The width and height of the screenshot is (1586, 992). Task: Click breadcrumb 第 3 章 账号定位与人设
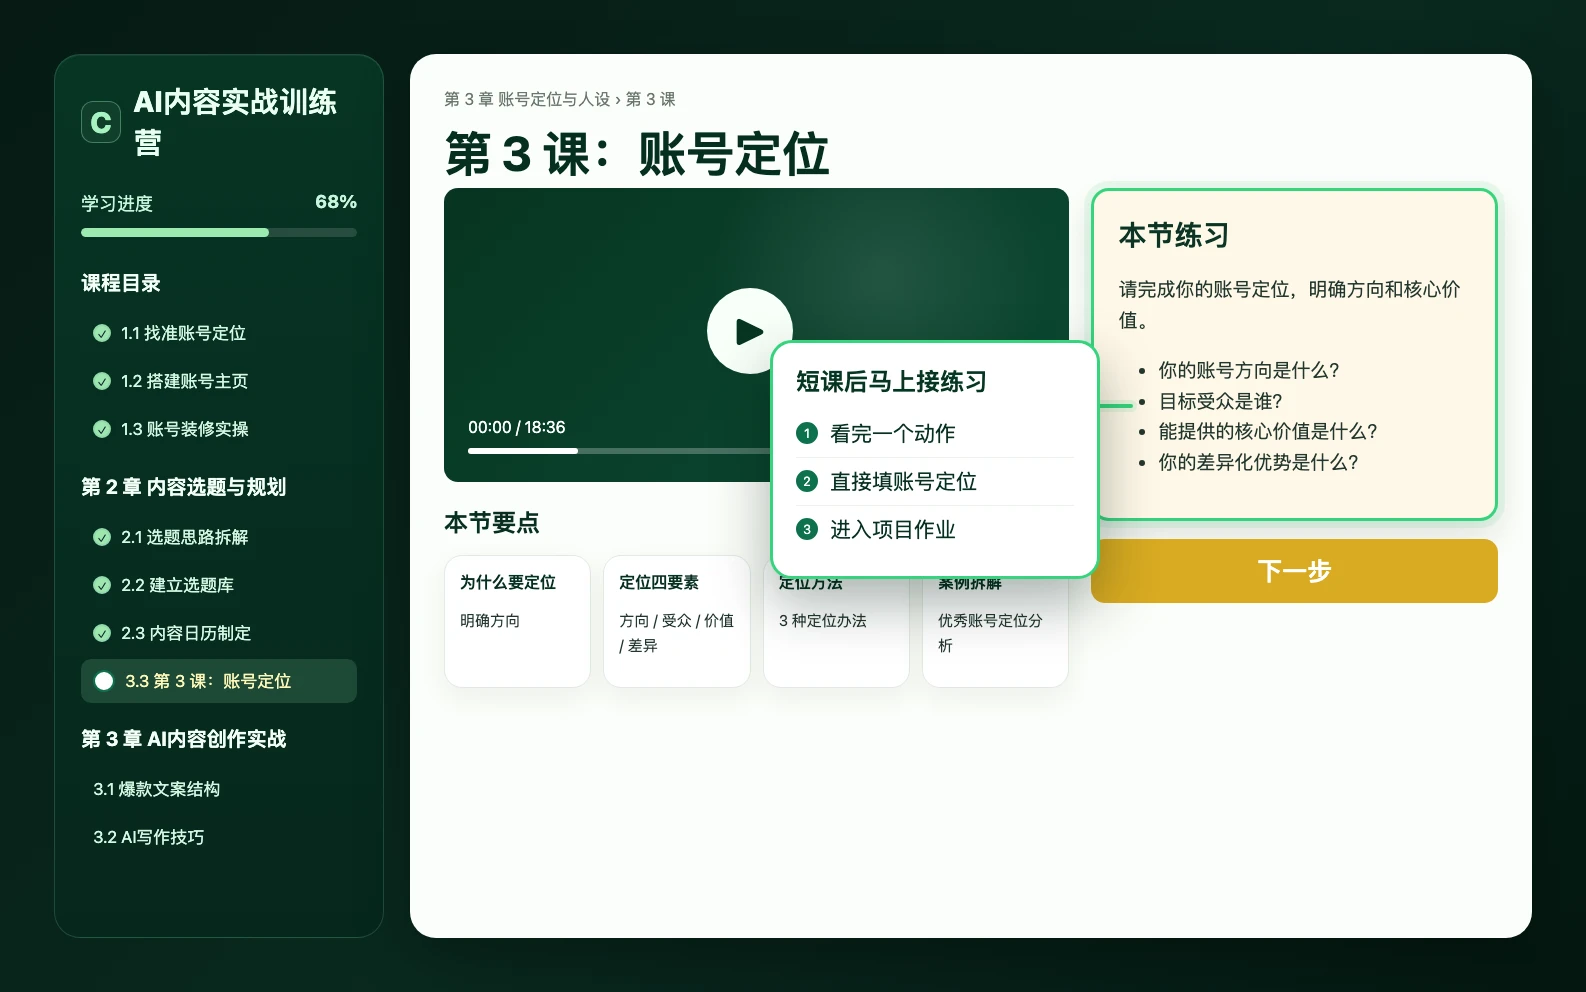click(x=527, y=99)
